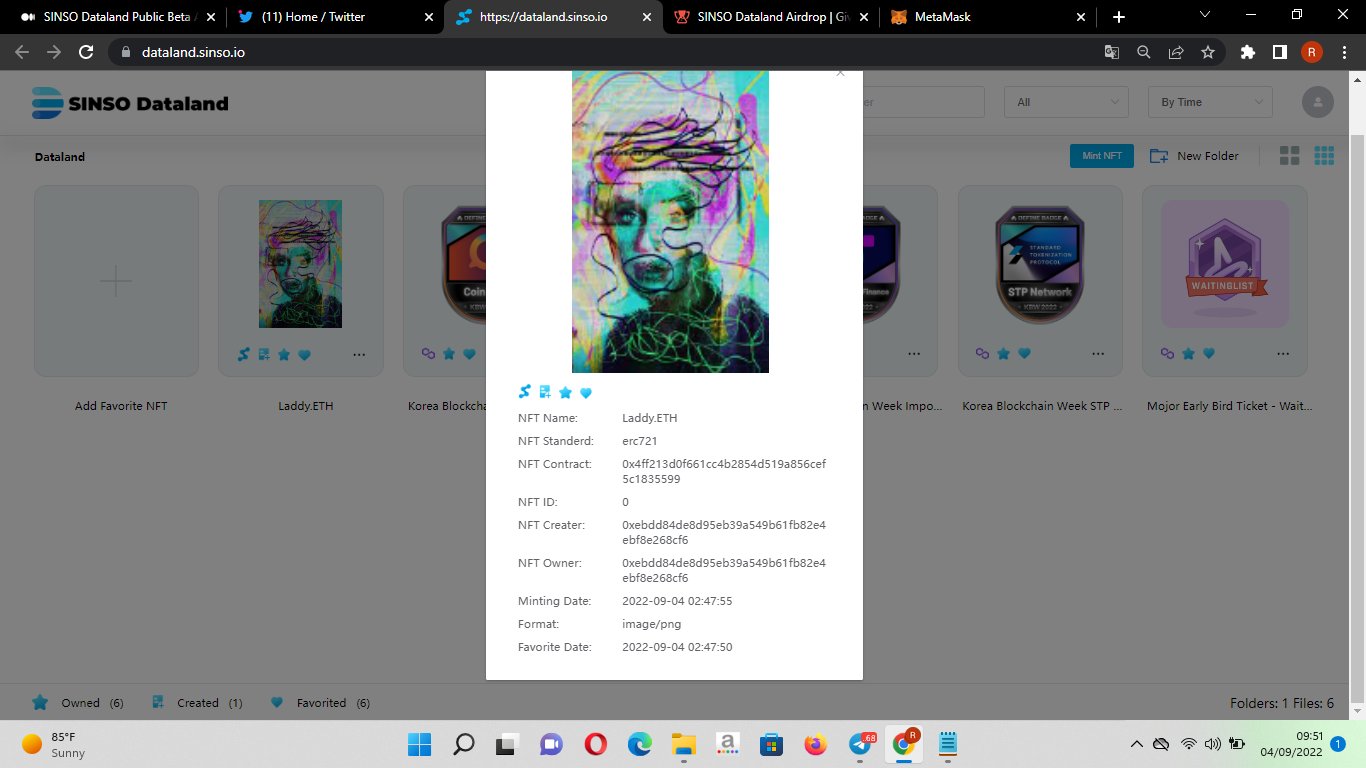Toggle heart icon on the Coin badge card
This screenshot has width=1366, height=768.
pos(469,354)
